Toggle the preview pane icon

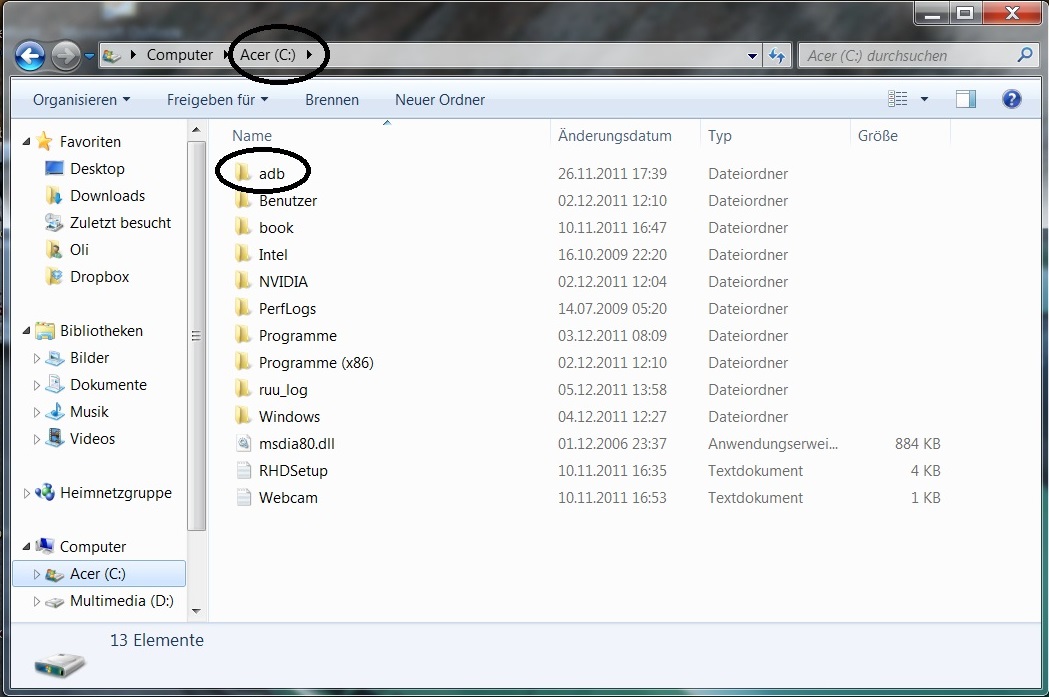[965, 99]
